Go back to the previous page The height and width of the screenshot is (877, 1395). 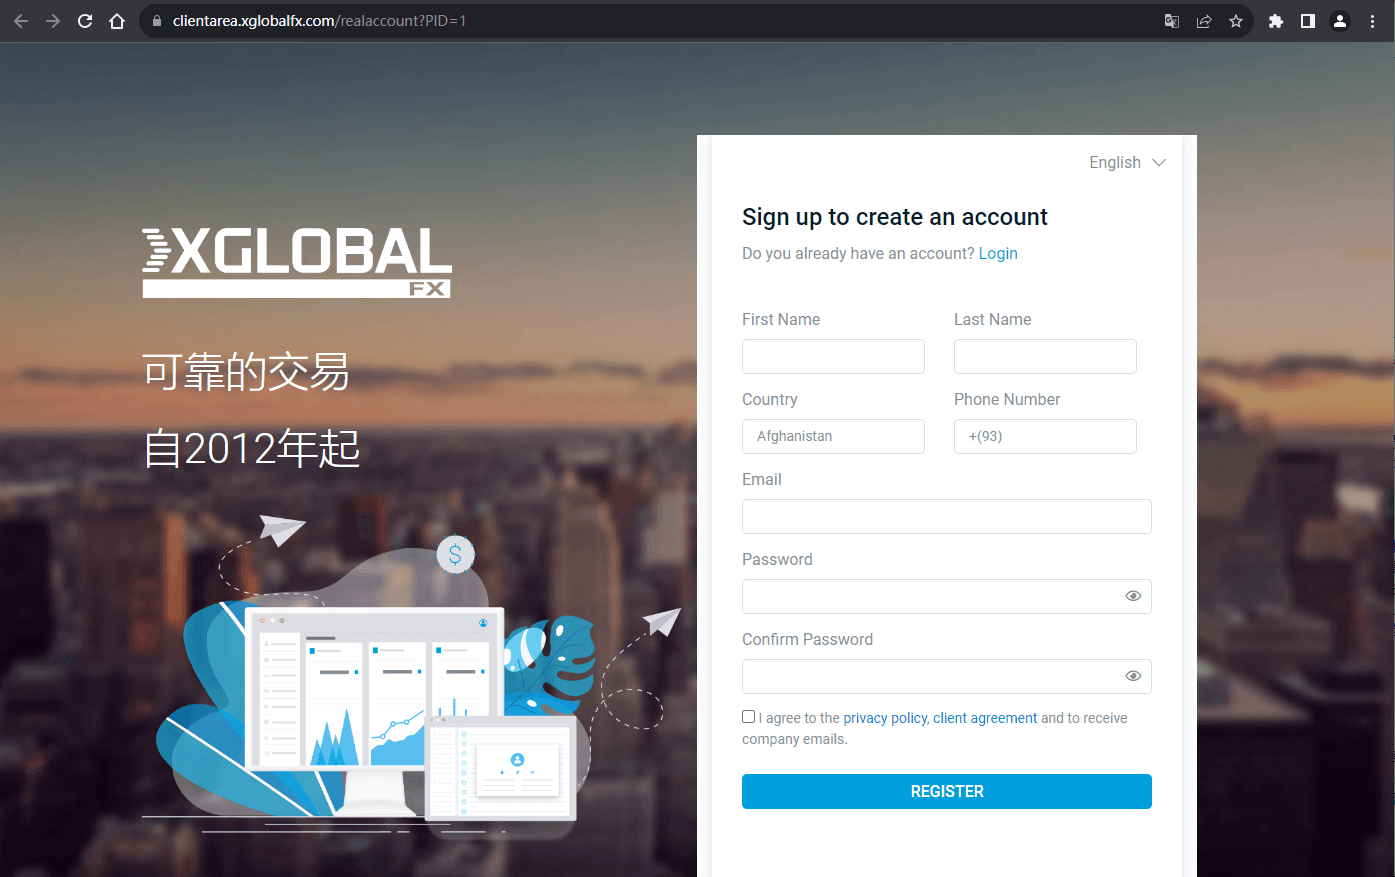click(x=21, y=21)
